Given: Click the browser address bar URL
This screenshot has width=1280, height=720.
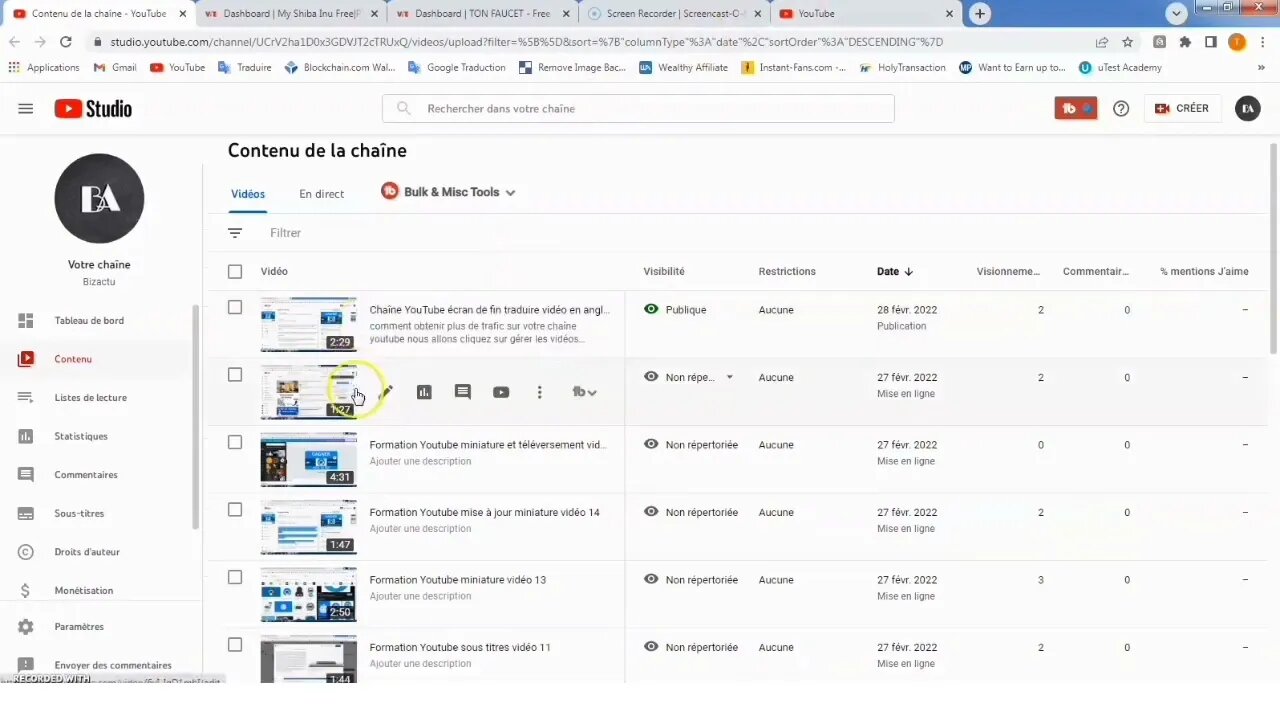Looking at the screenshot, I should [x=526, y=42].
